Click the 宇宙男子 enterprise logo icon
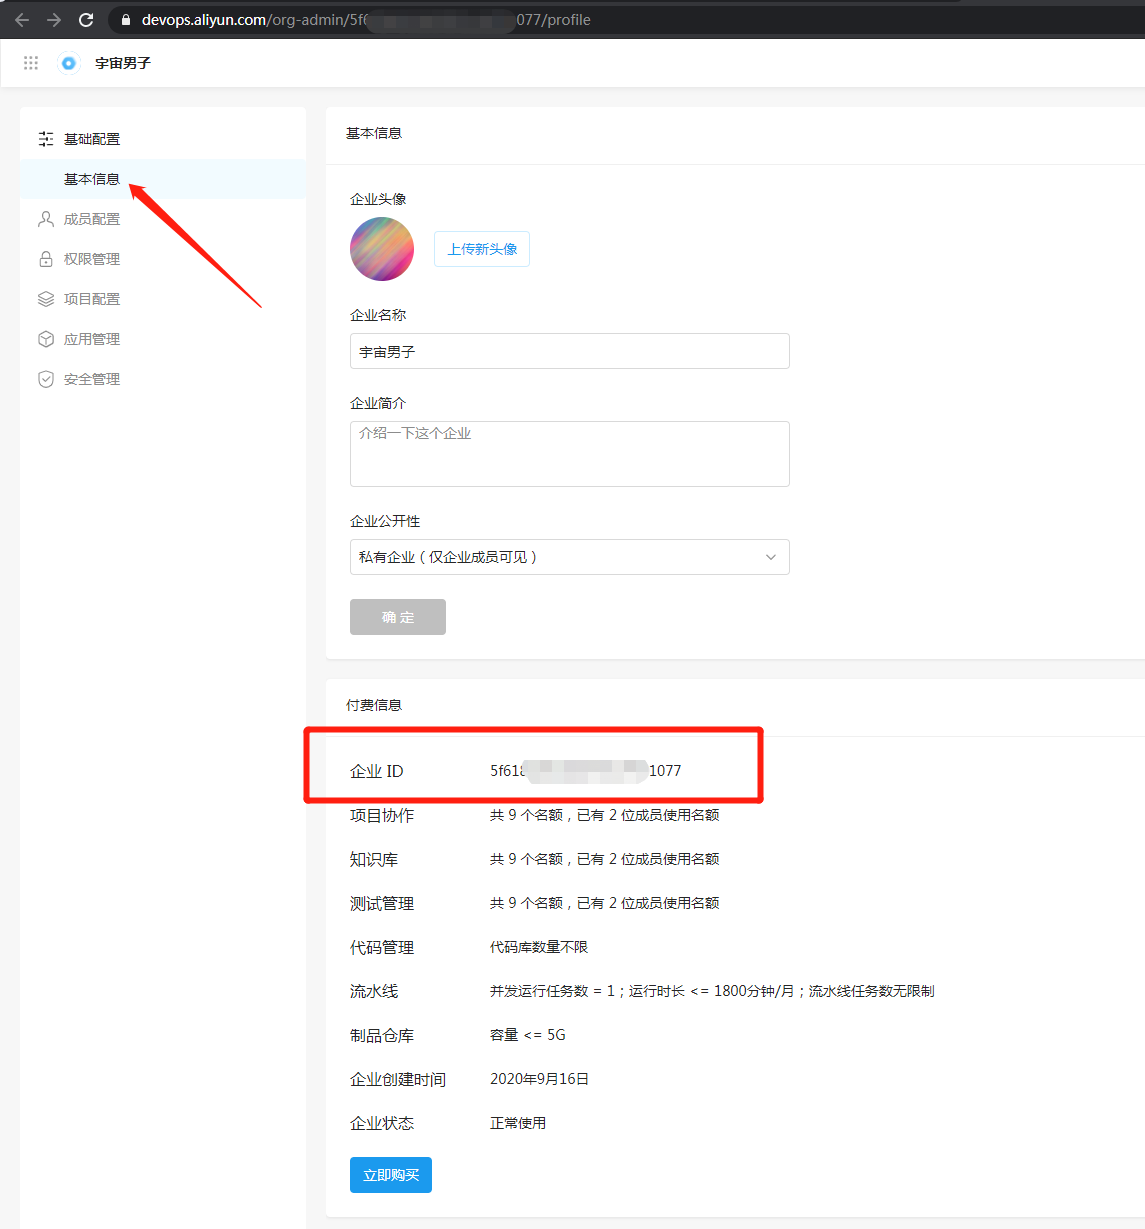Image resolution: width=1145 pixels, height=1229 pixels. (x=68, y=63)
